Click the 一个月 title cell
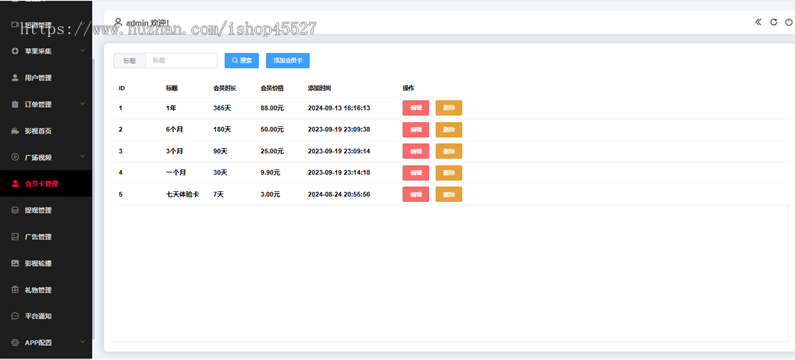This screenshot has width=795, height=360. pos(176,172)
